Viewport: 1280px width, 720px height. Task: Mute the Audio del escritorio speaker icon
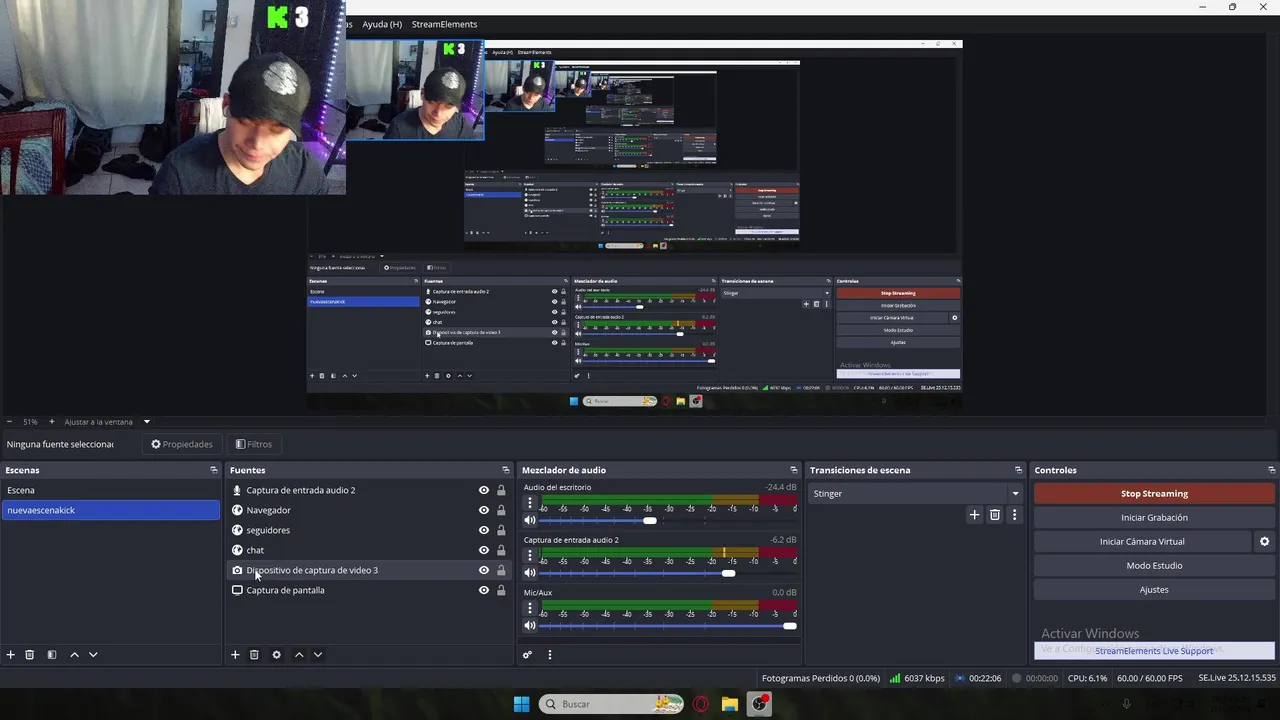530,520
